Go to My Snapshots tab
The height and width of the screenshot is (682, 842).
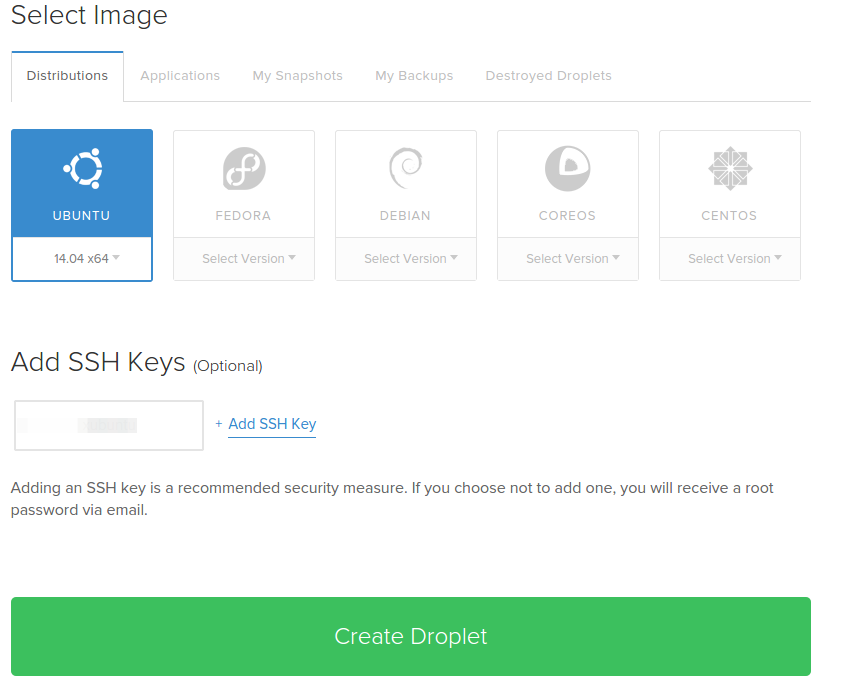pos(297,76)
